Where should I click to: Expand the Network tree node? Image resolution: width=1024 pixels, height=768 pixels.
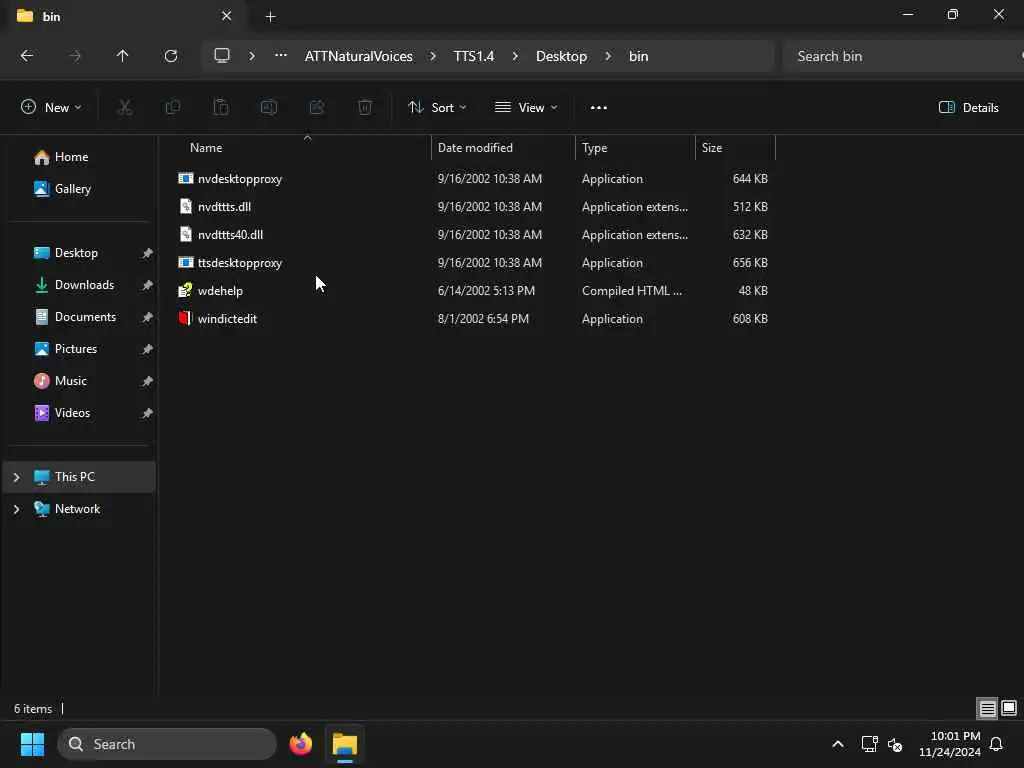coord(16,509)
